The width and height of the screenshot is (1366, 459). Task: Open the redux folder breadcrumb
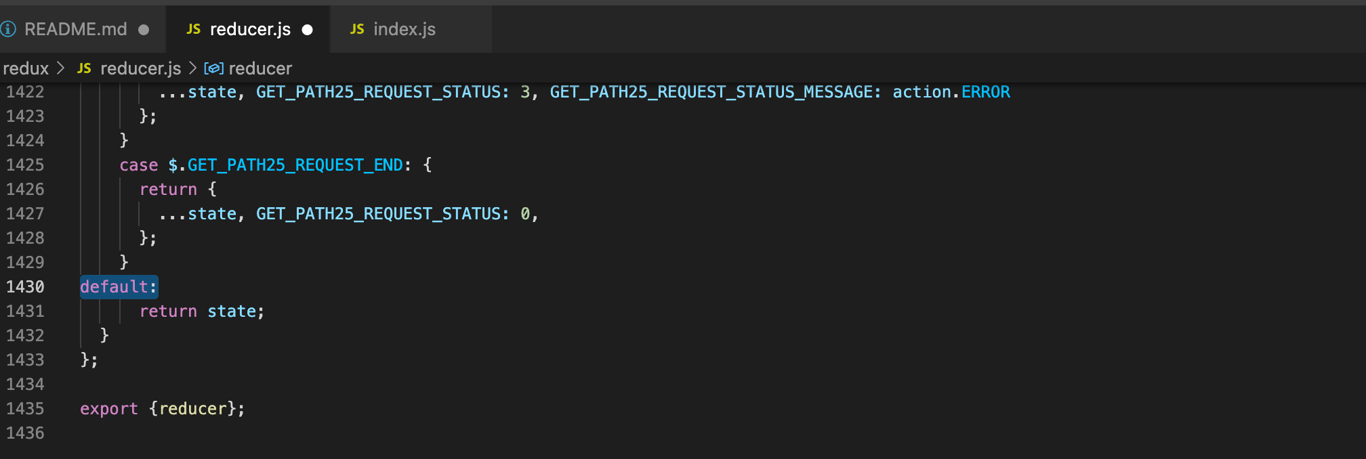(25, 68)
